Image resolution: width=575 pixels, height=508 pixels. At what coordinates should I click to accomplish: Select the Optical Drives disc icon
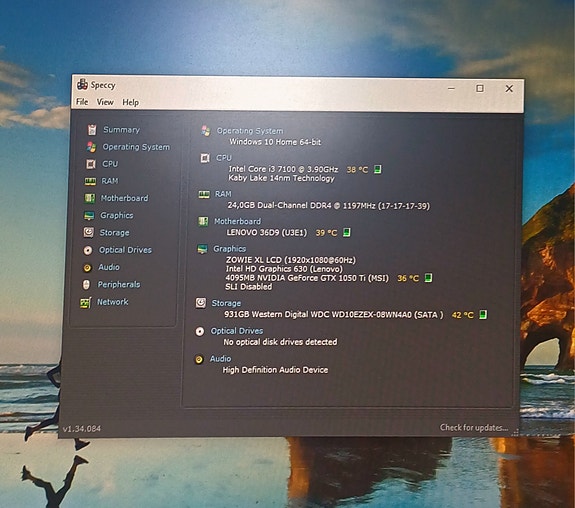click(88, 250)
